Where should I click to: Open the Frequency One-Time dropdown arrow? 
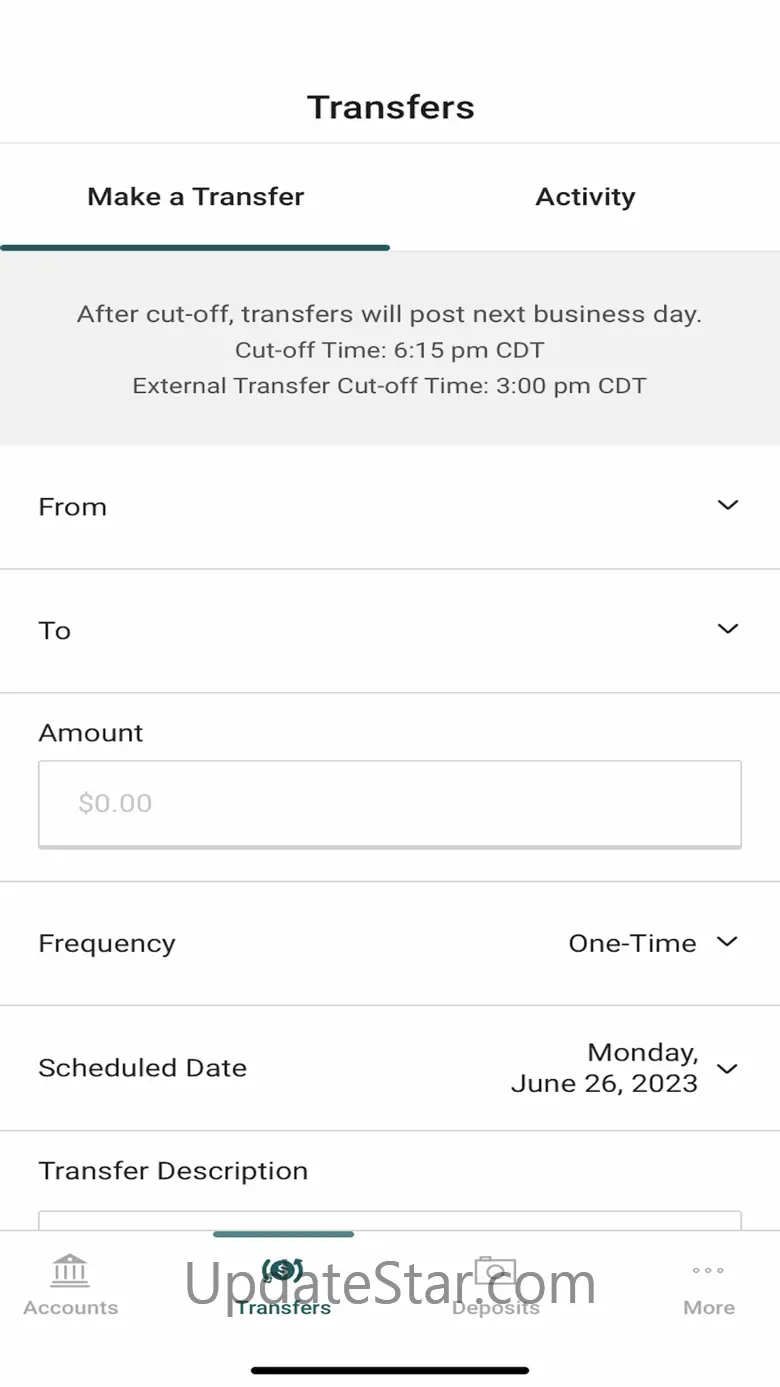pos(728,942)
